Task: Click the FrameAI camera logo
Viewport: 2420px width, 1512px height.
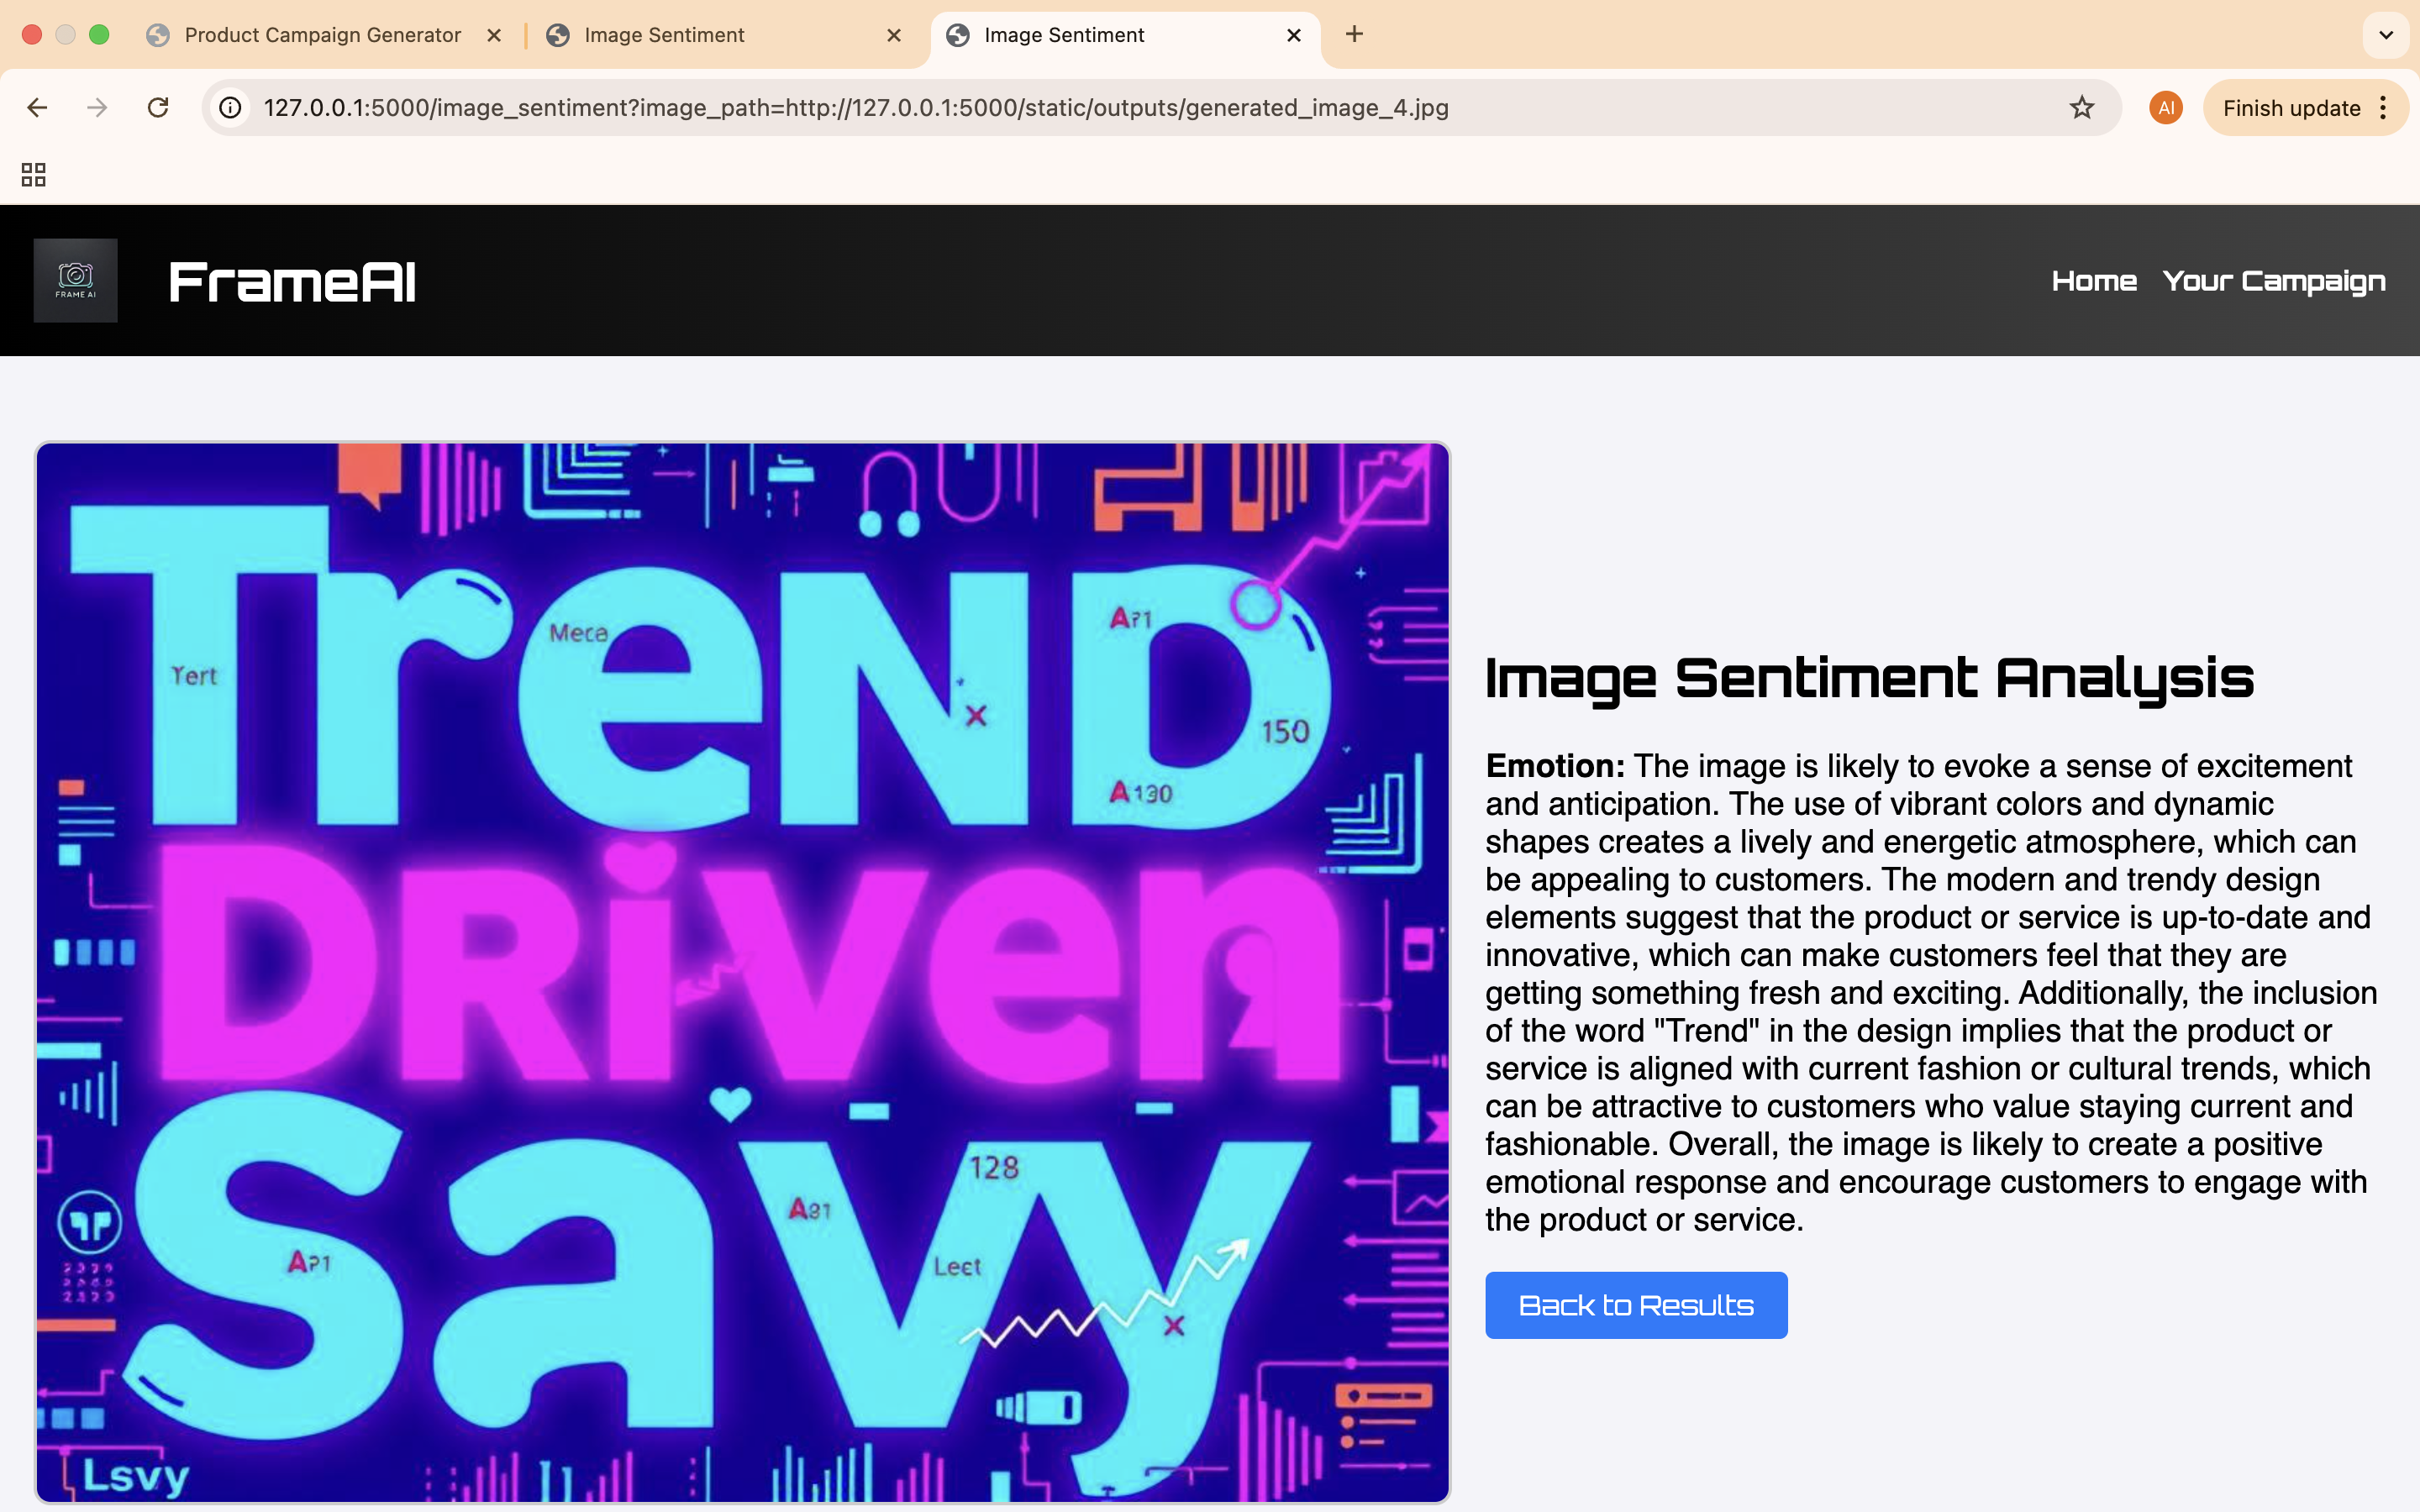Action: click(76, 281)
